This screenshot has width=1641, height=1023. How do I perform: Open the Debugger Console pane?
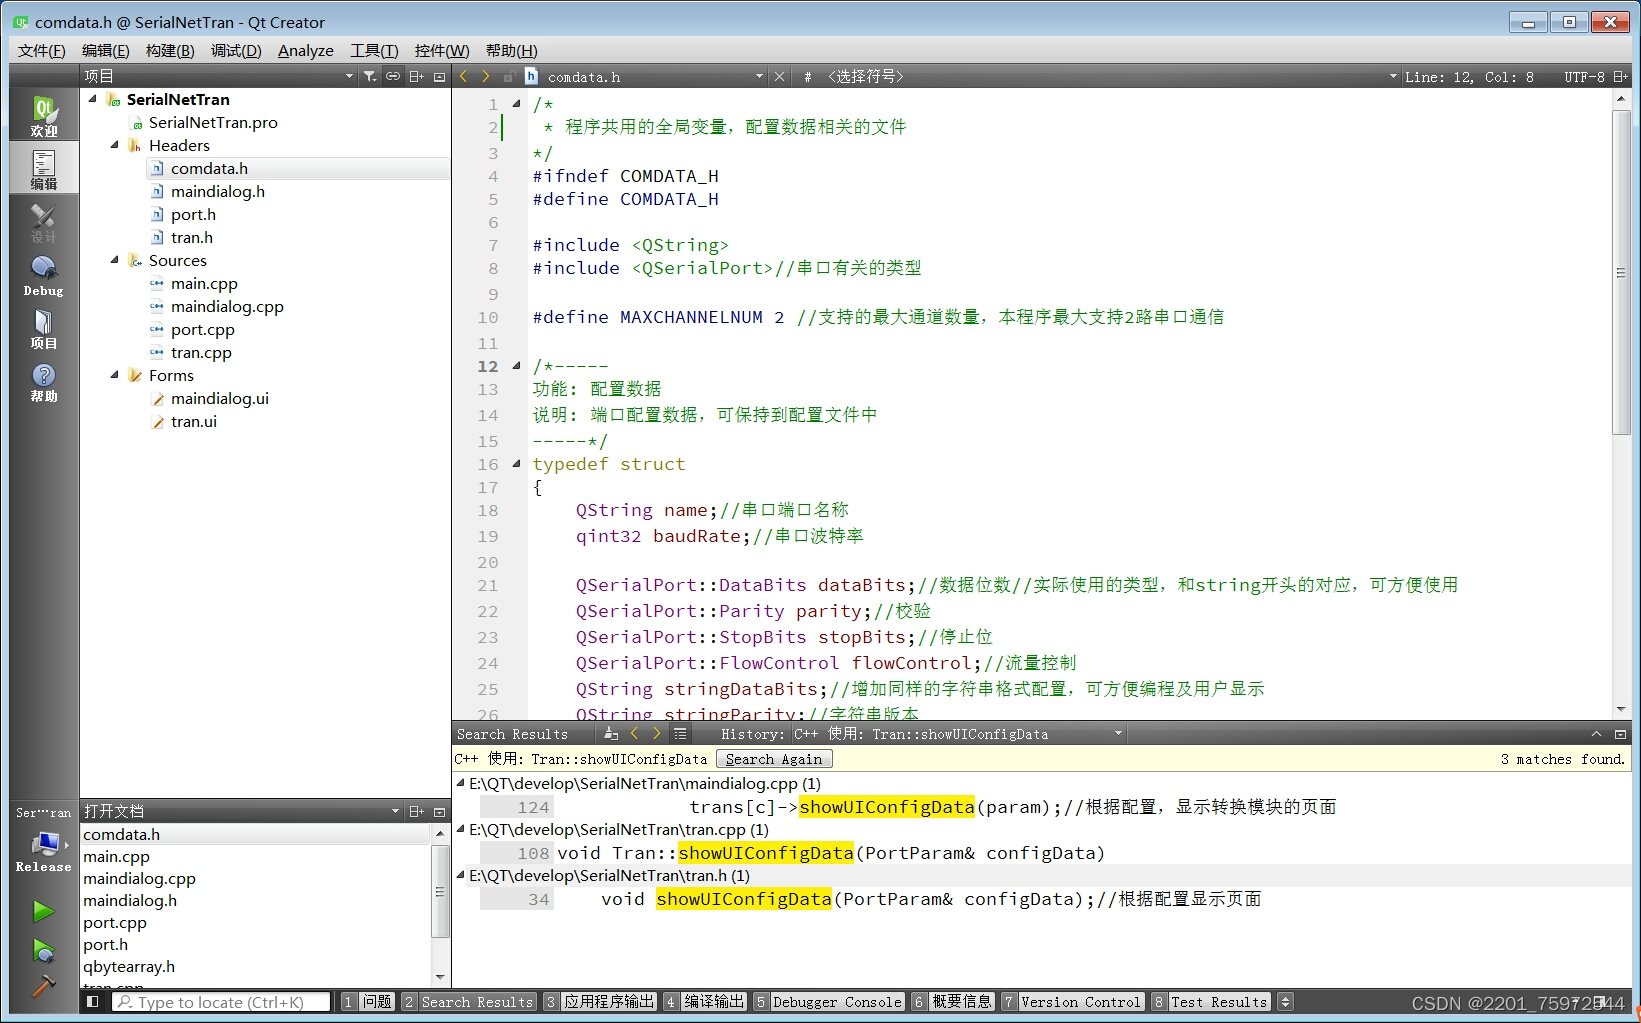pos(829,1001)
